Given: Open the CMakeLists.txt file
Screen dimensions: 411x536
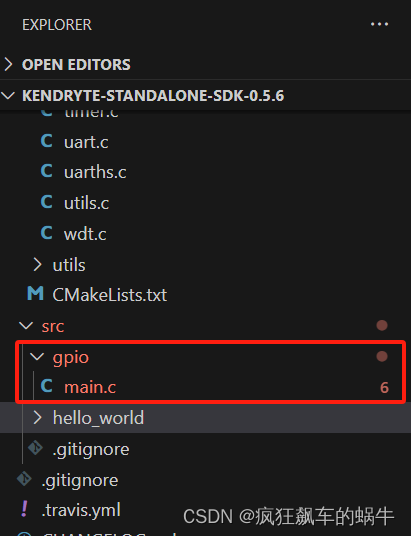Looking at the screenshot, I should pos(109,295).
